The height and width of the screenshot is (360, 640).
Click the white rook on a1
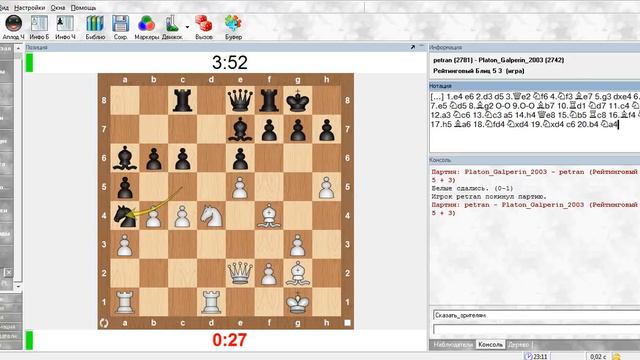pos(125,302)
